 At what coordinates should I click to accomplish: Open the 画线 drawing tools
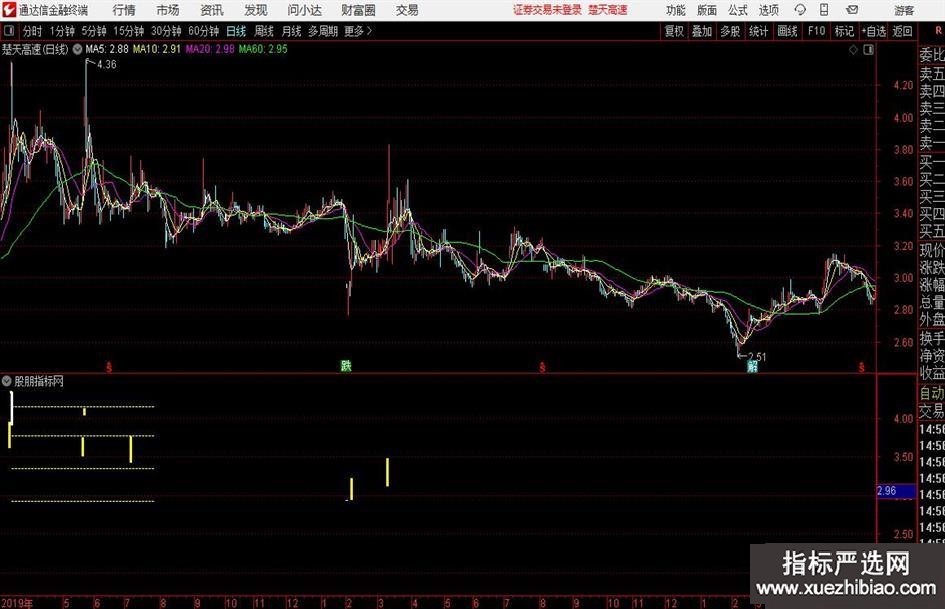[x=787, y=31]
